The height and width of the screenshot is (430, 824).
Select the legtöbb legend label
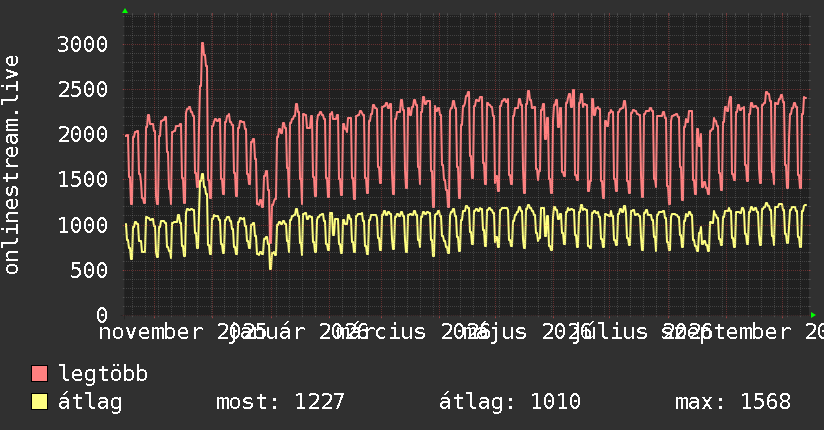point(103,374)
